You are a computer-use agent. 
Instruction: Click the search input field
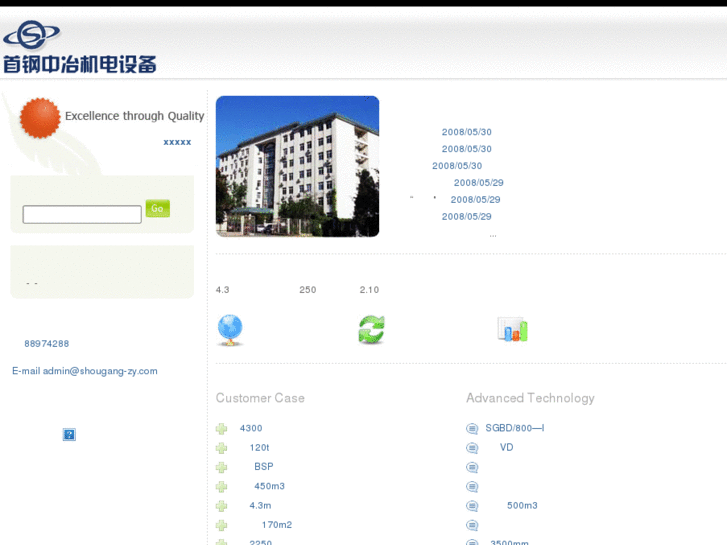82,214
